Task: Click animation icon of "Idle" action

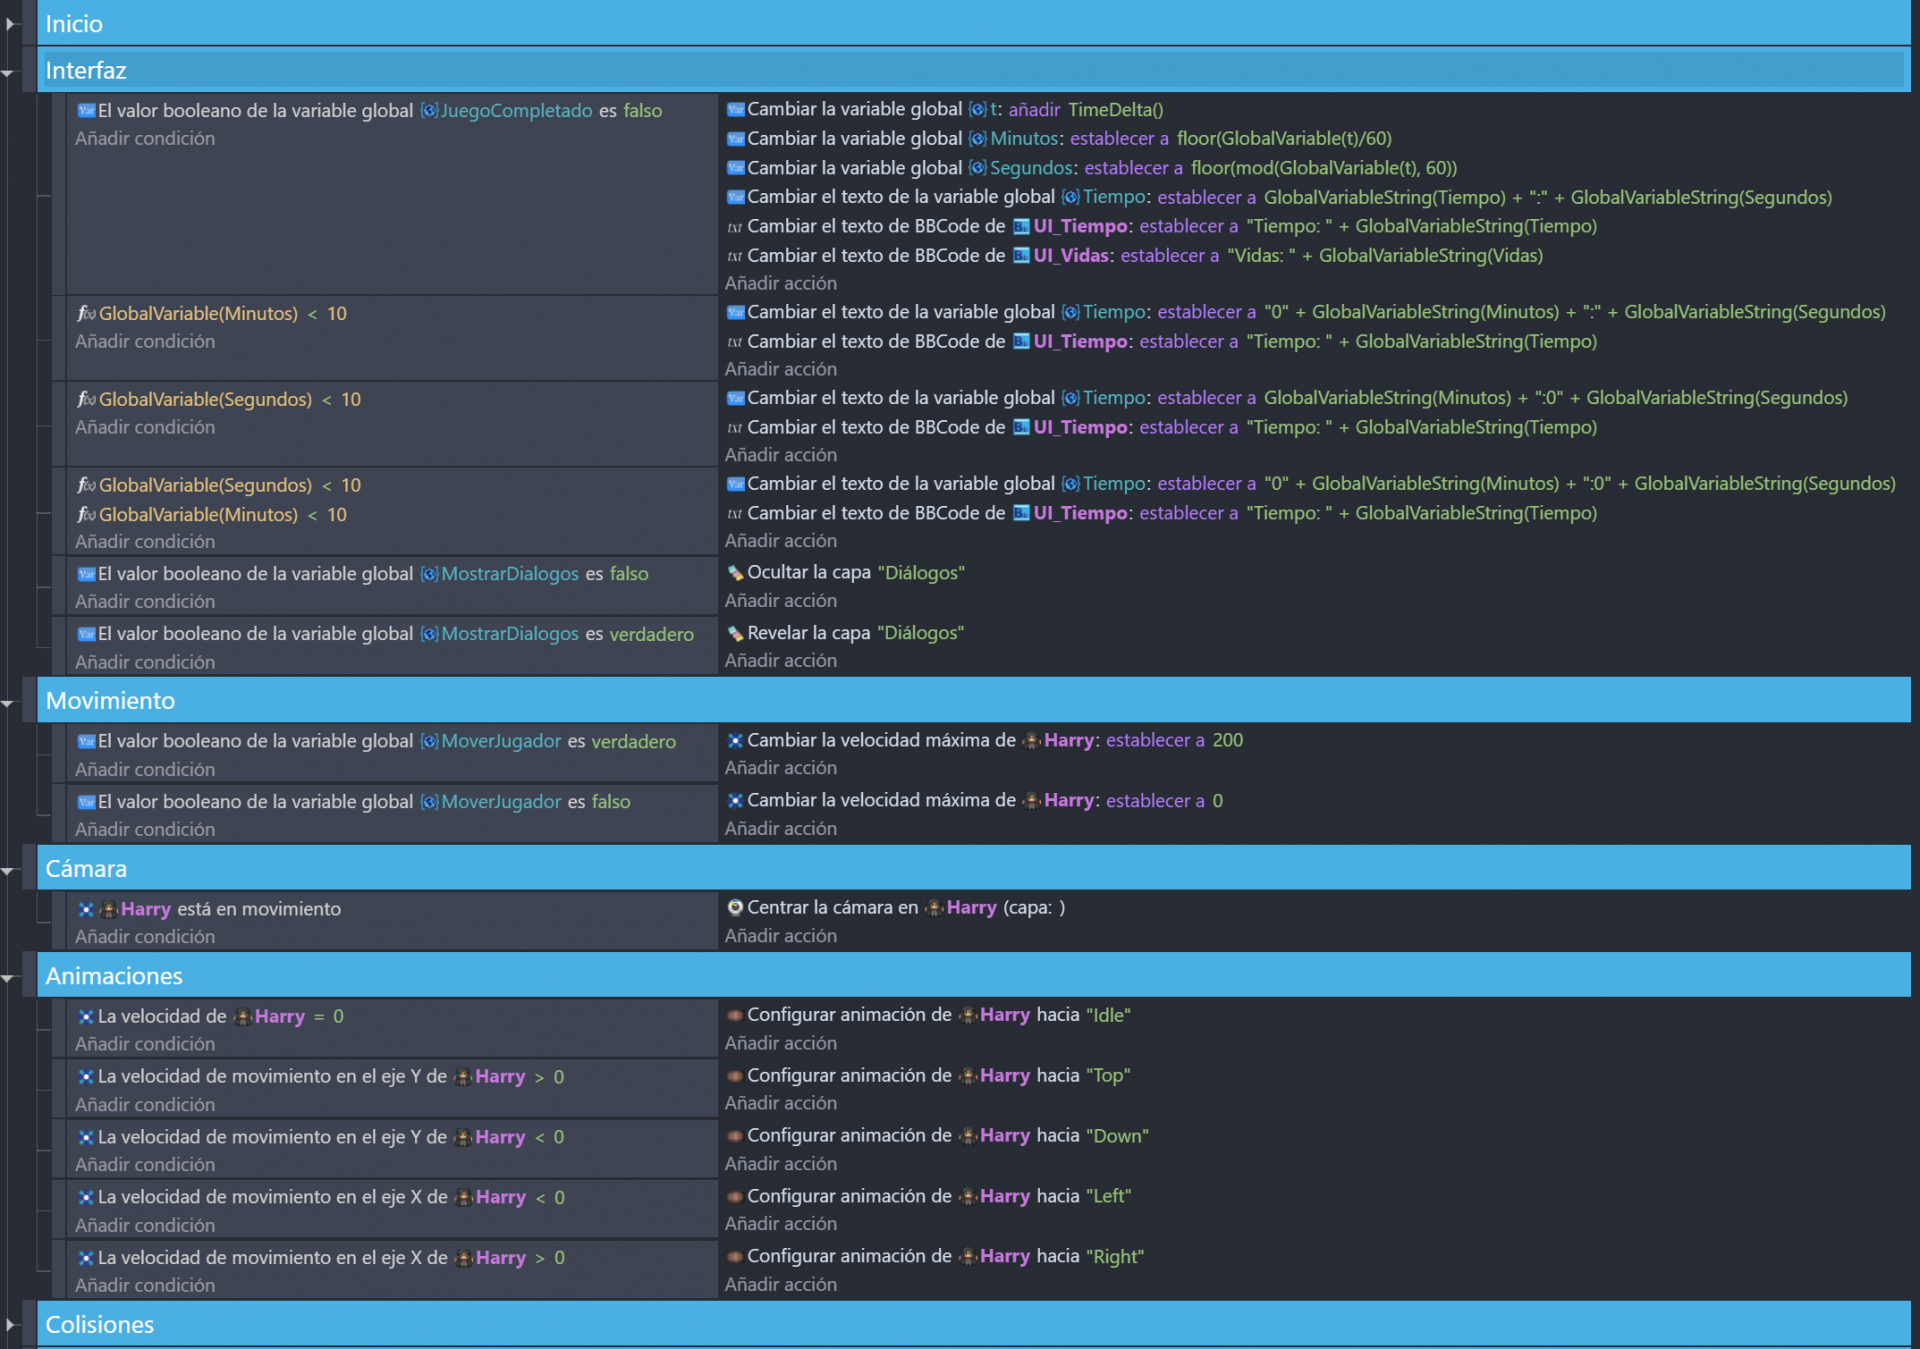Action: click(x=735, y=1015)
